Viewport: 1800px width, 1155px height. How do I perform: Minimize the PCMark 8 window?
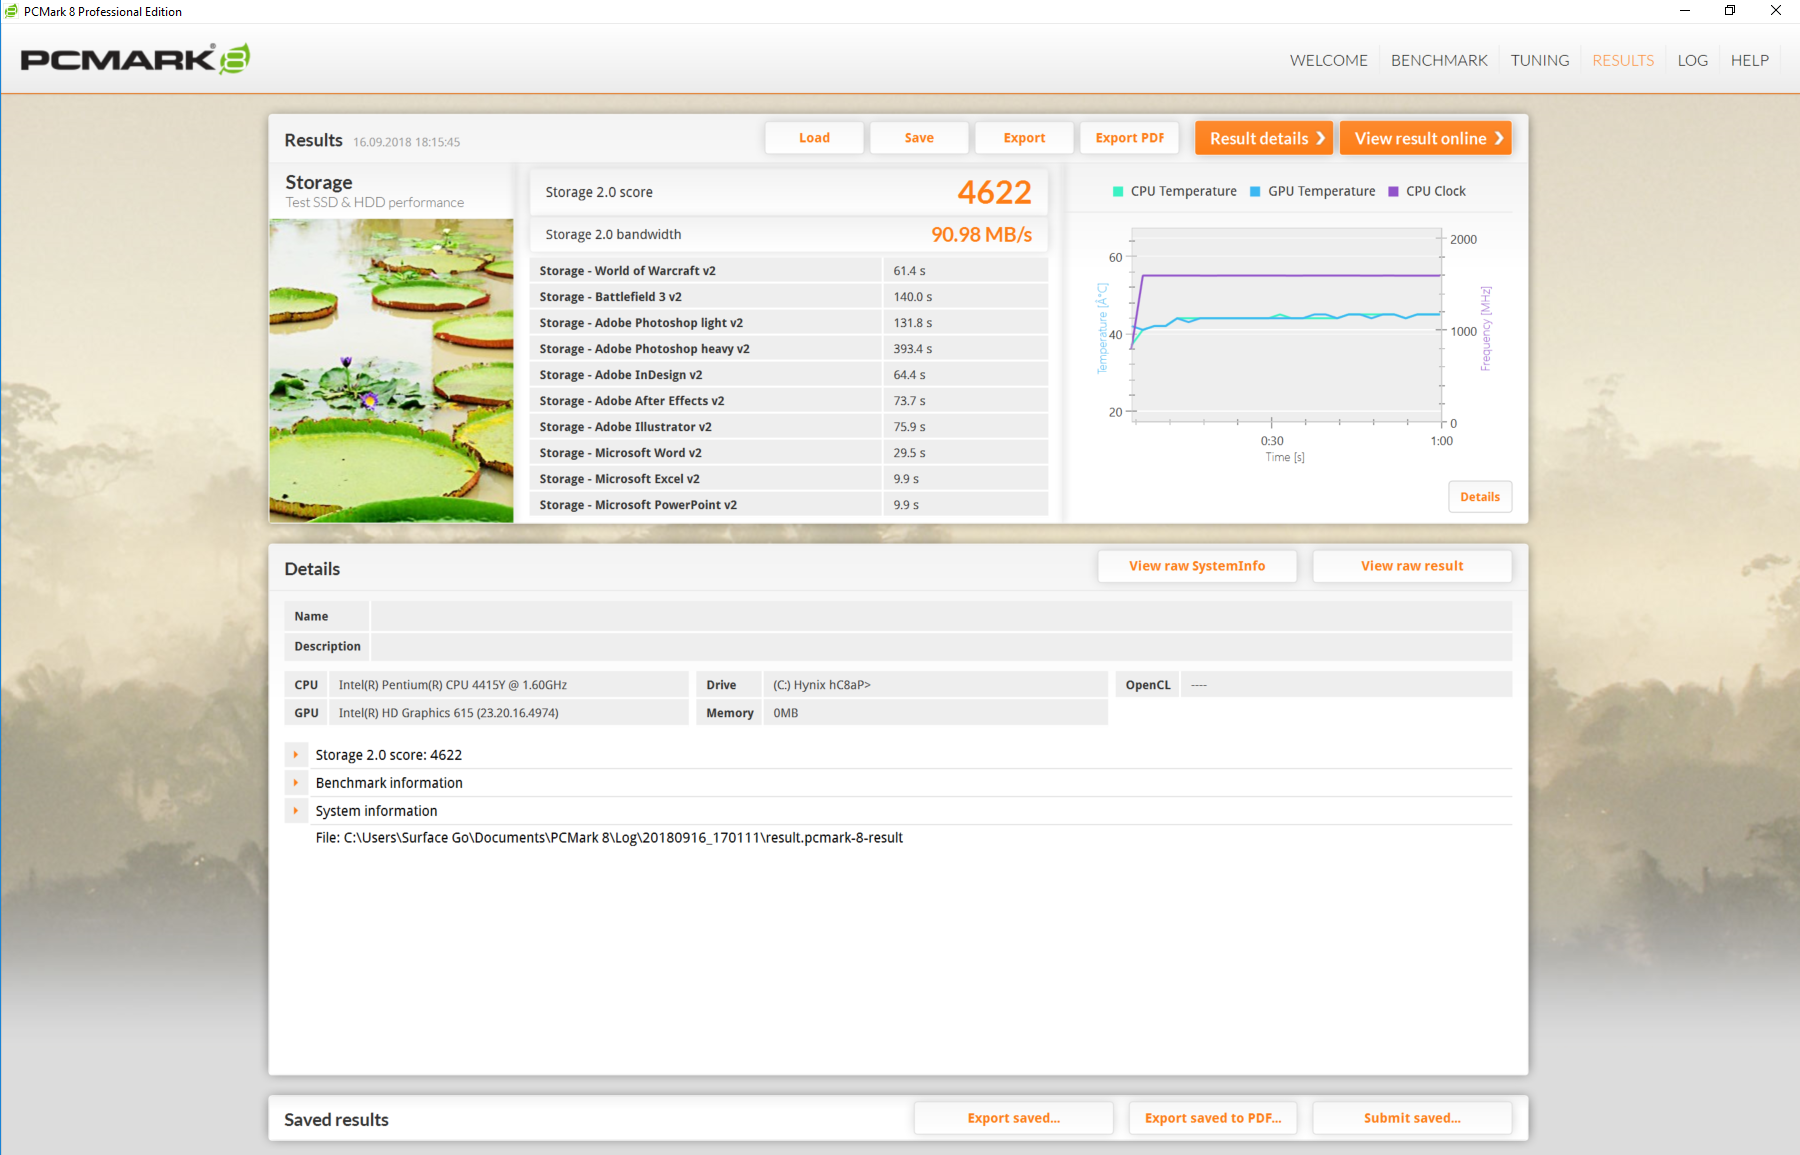pos(1685,11)
